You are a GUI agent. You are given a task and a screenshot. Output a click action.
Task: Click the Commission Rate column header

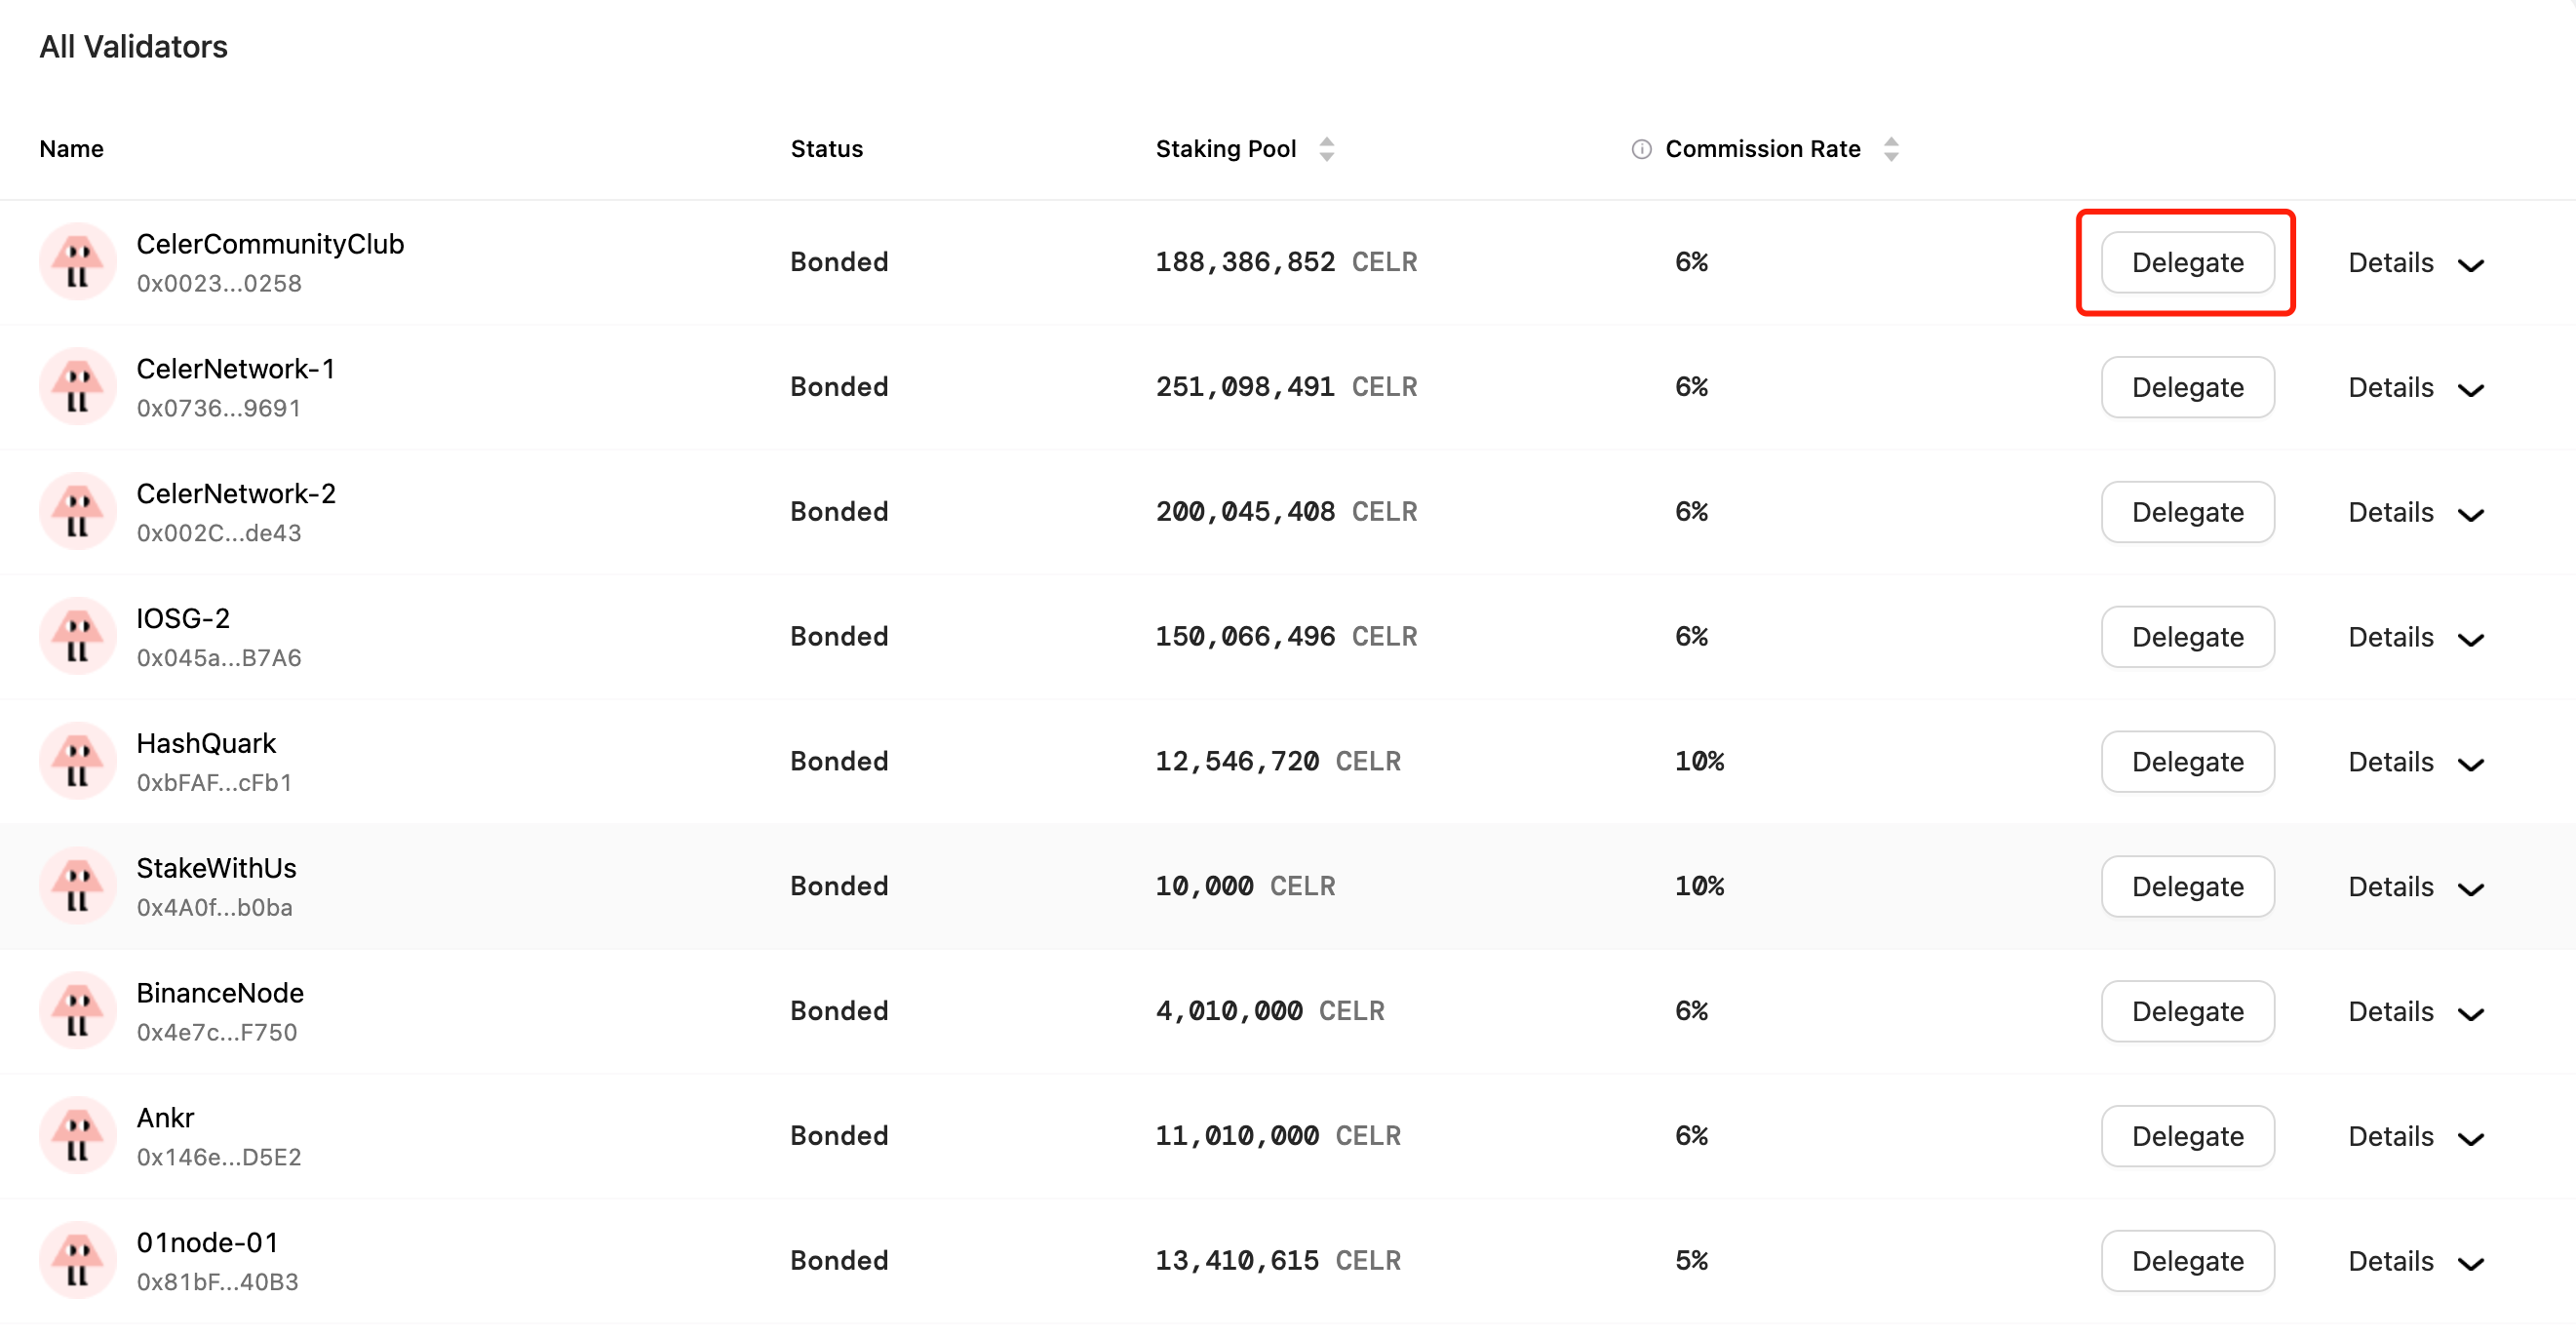pos(1762,149)
